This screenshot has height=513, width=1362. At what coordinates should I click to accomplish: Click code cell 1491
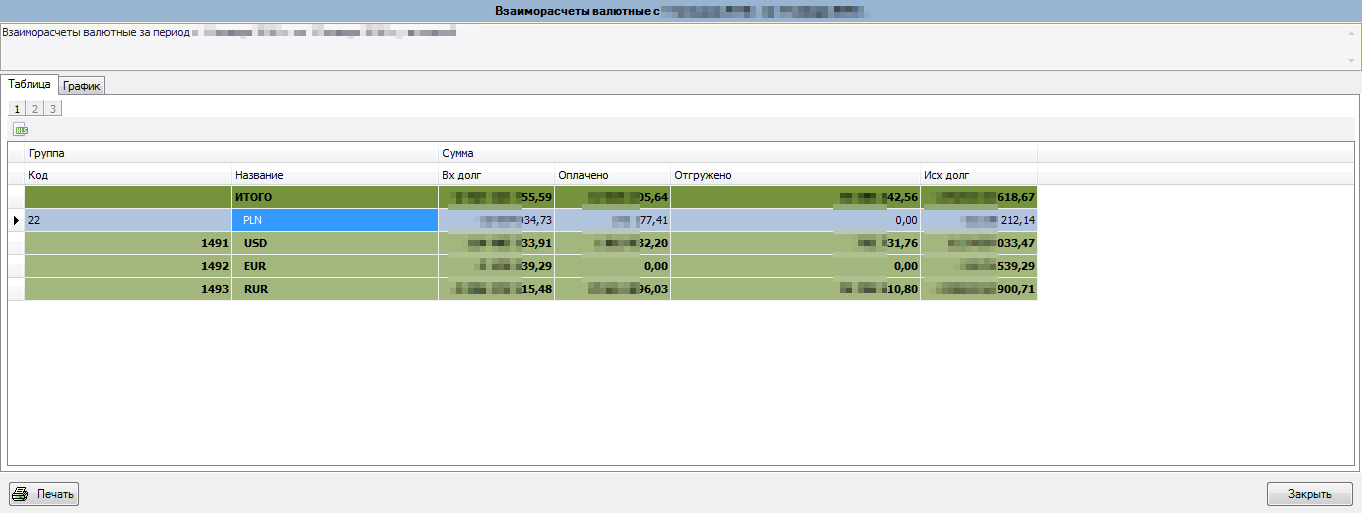click(128, 243)
